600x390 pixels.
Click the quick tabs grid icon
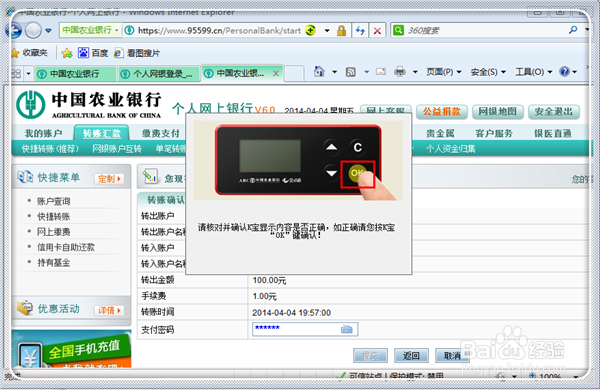click(16, 73)
